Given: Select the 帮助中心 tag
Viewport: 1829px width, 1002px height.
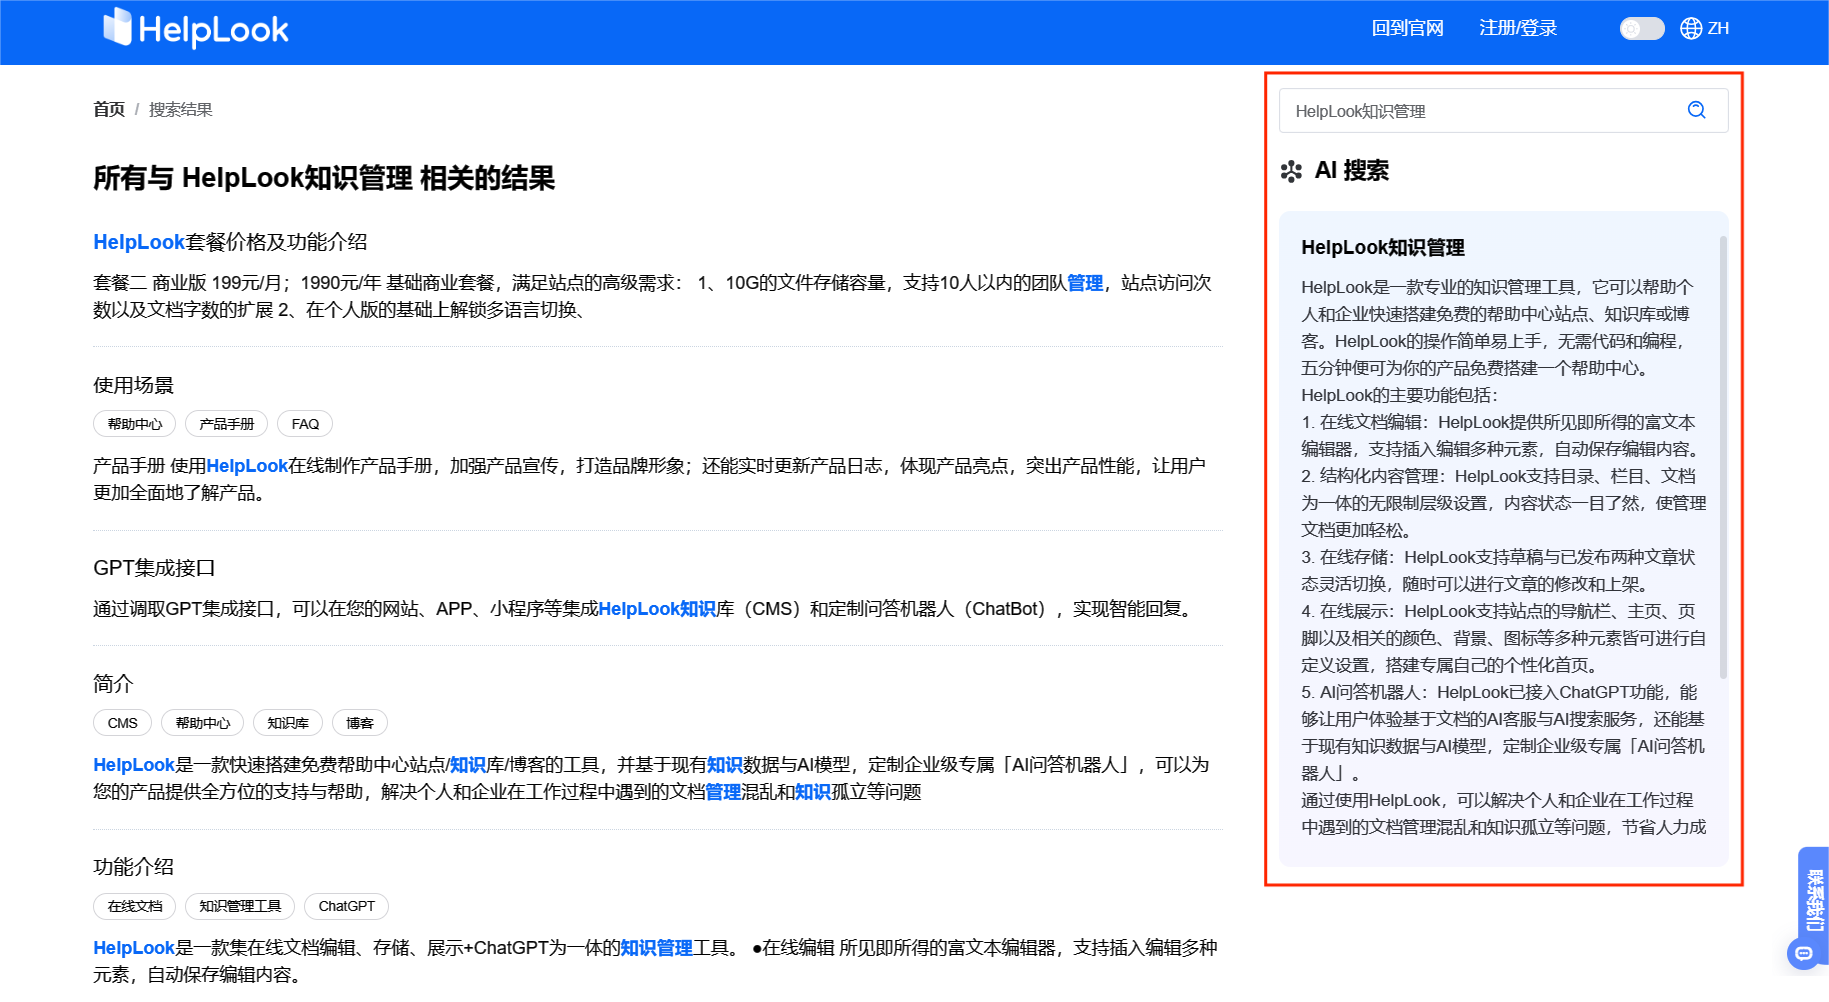Looking at the screenshot, I should [134, 423].
